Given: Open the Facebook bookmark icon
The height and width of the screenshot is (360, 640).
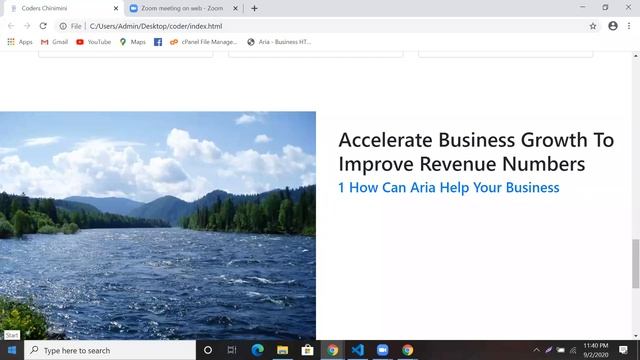Looking at the screenshot, I should 158,42.
